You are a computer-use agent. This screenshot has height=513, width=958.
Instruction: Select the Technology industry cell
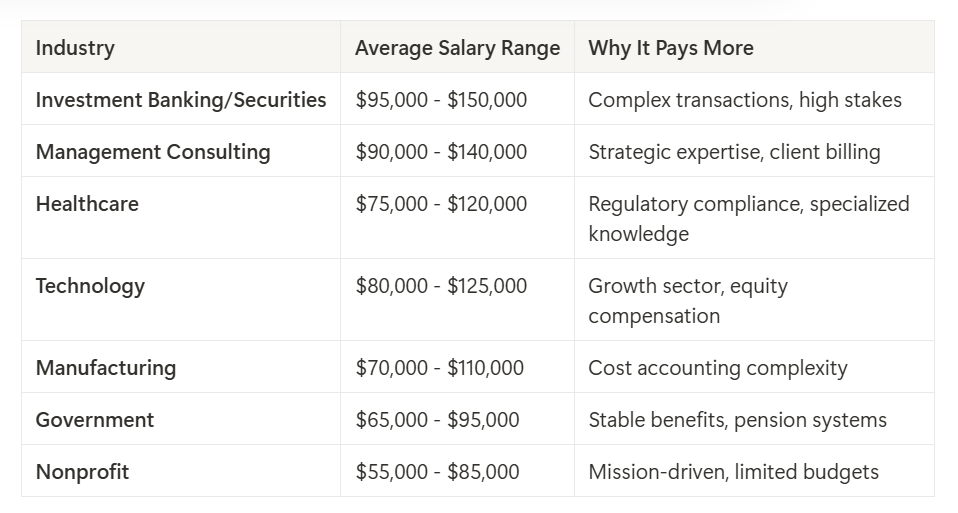pyautogui.click(x=90, y=286)
